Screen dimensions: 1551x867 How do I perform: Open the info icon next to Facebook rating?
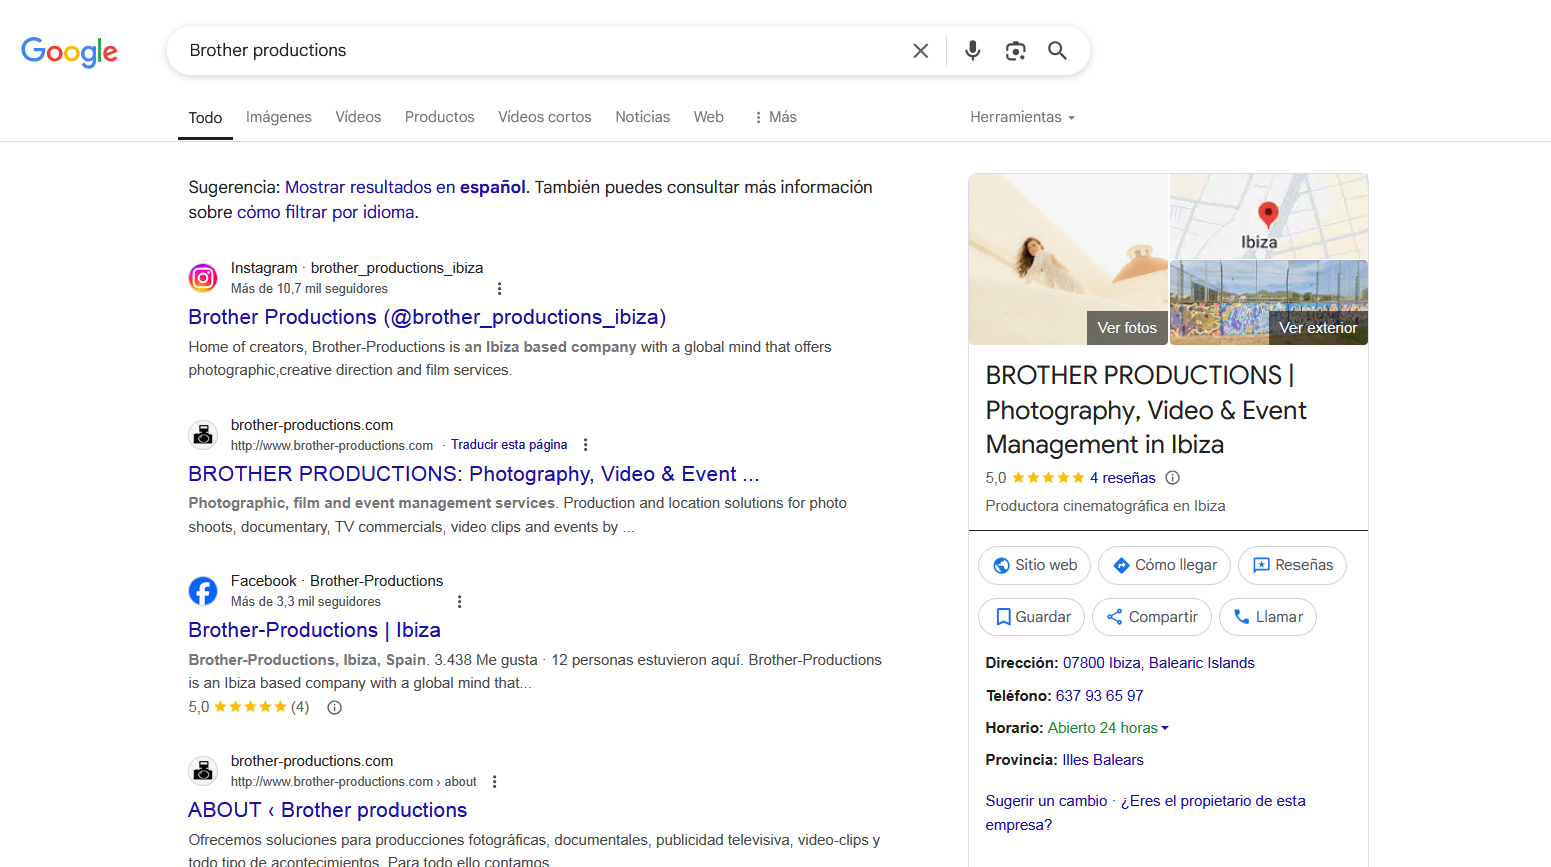pyautogui.click(x=335, y=708)
